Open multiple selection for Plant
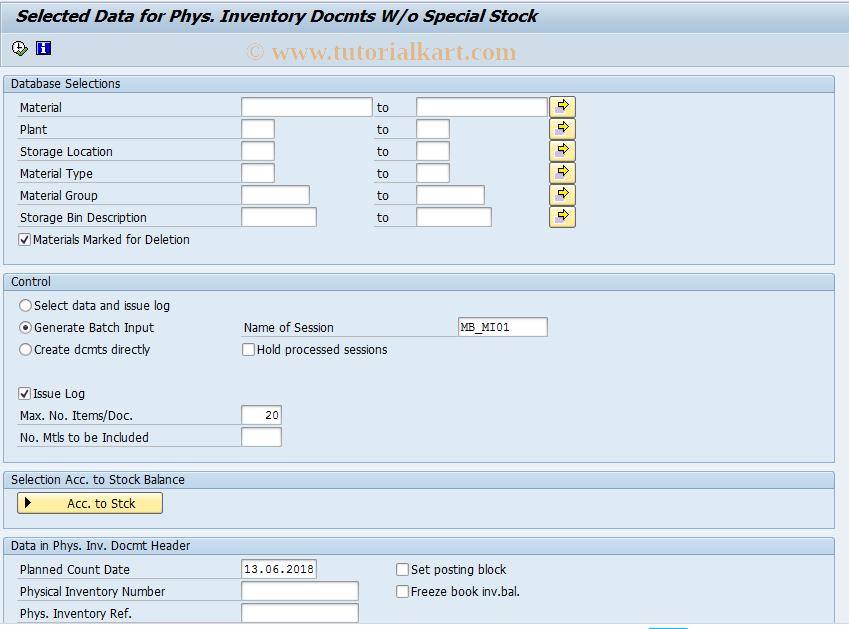 tap(563, 129)
